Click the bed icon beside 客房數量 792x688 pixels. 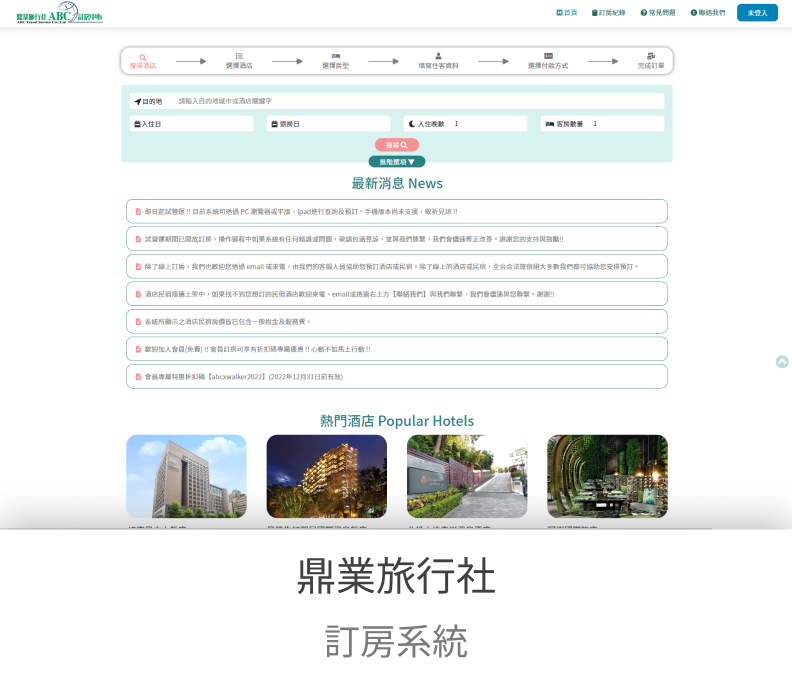550,124
